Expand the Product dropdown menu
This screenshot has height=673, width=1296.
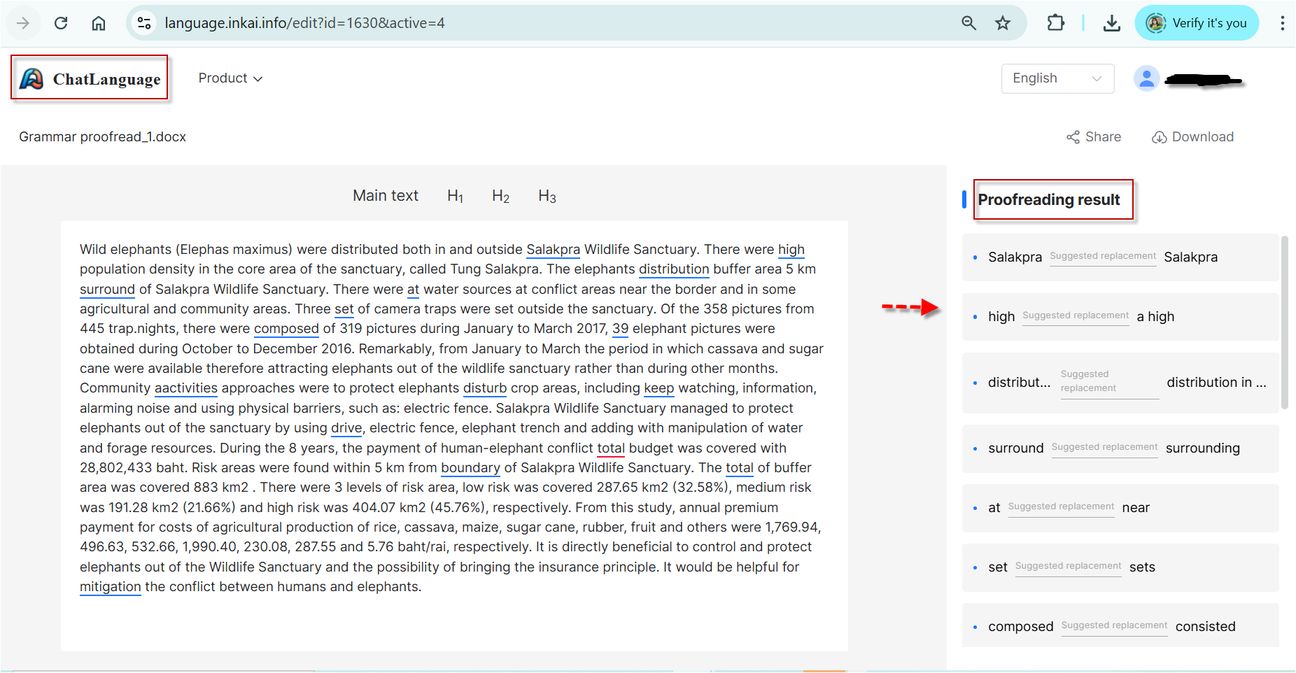click(230, 78)
